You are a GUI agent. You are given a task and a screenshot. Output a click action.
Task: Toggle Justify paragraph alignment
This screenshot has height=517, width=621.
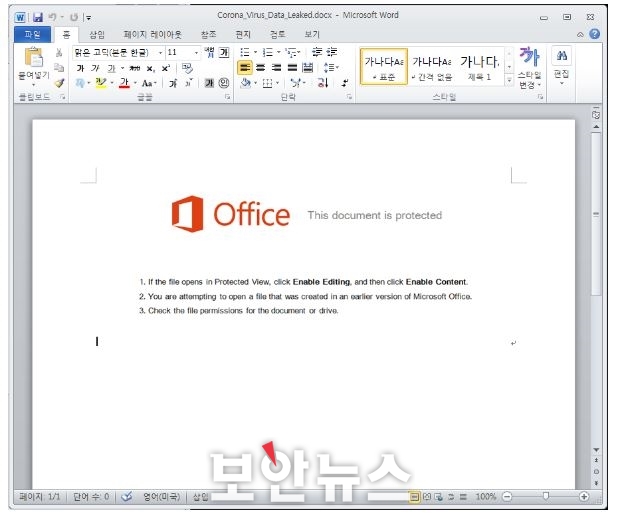292,68
